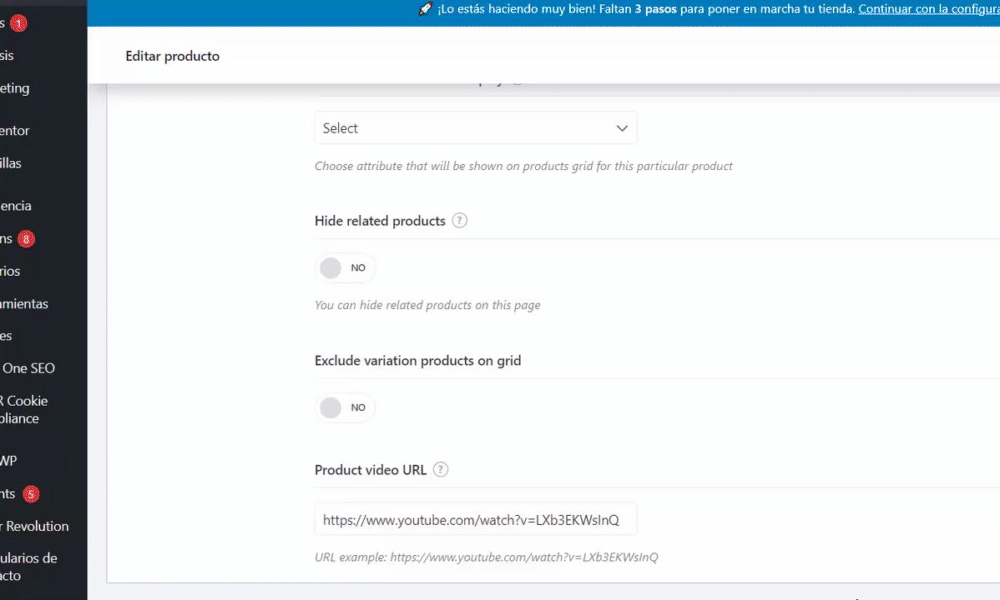The height and width of the screenshot is (600, 1000).
Task: Open All in One SEO sidebar menu
Action: pos(28,368)
